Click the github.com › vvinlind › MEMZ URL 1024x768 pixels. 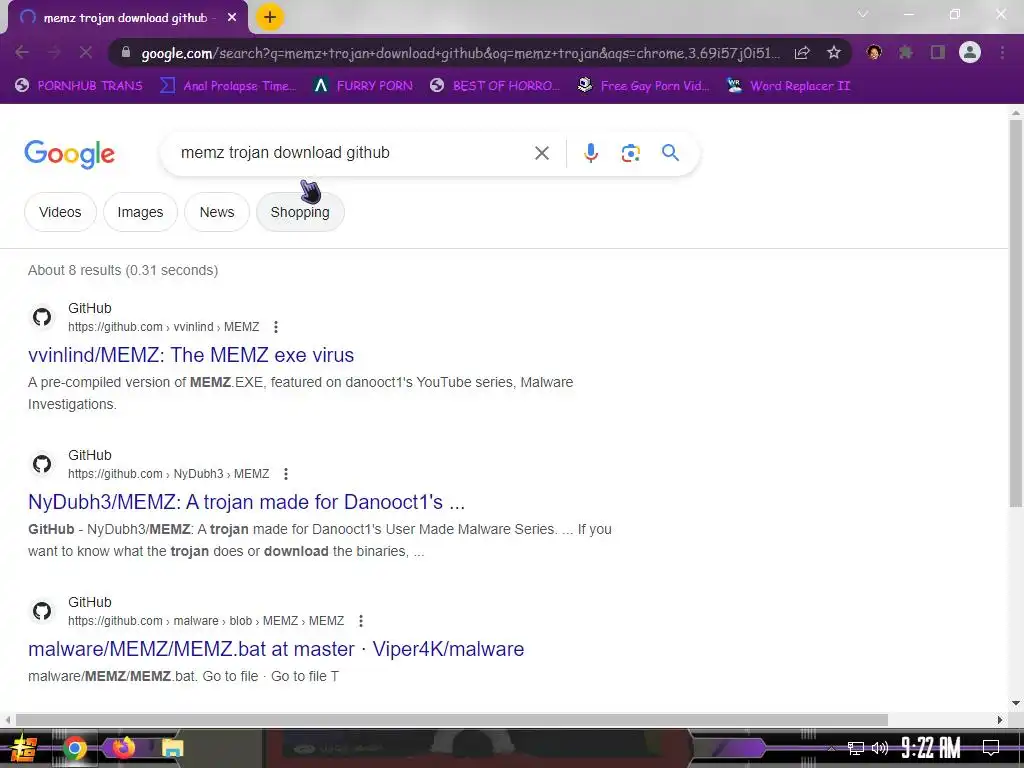163,327
